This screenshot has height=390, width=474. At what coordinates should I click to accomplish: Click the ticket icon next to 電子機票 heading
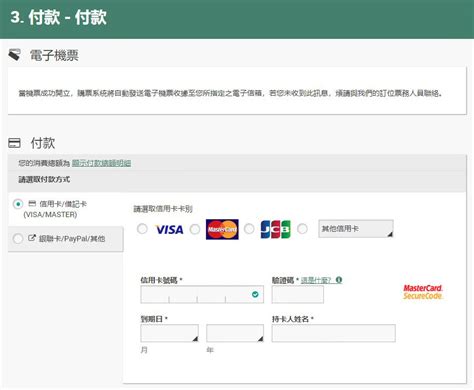[14, 55]
